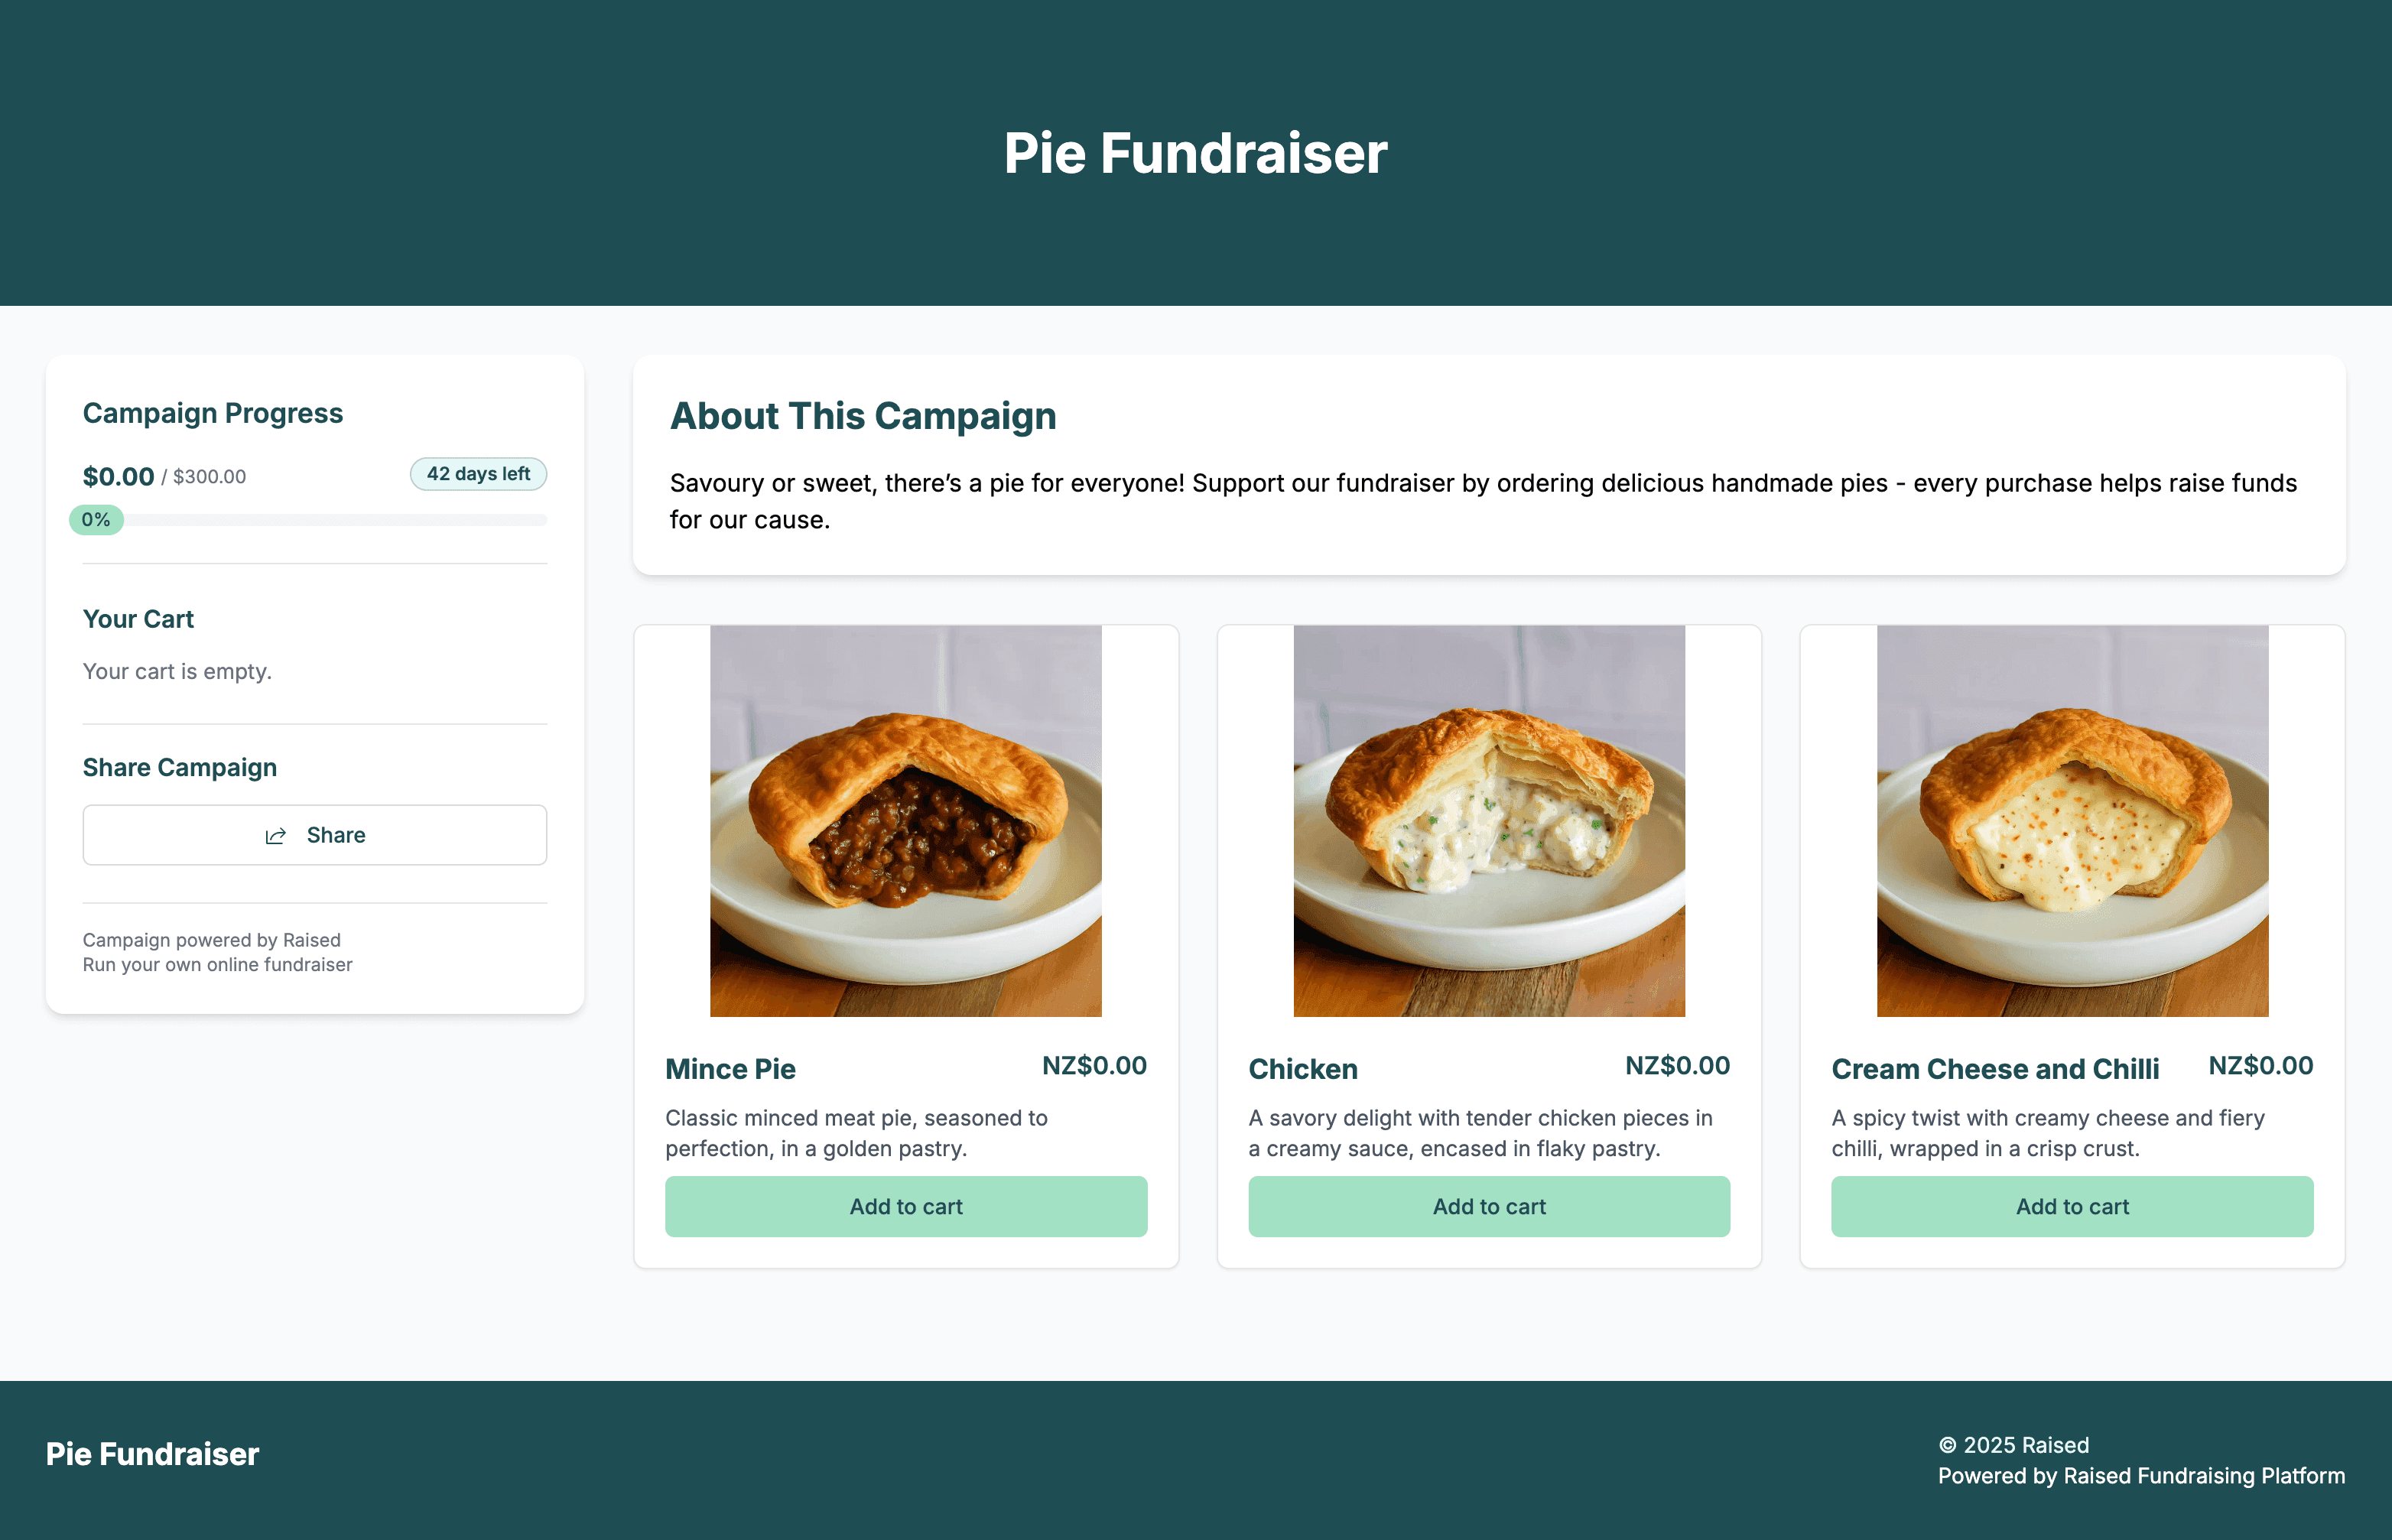This screenshot has width=2392, height=1540.
Task: Add the Chicken pie to cart
Action: pos(1488,1206)
